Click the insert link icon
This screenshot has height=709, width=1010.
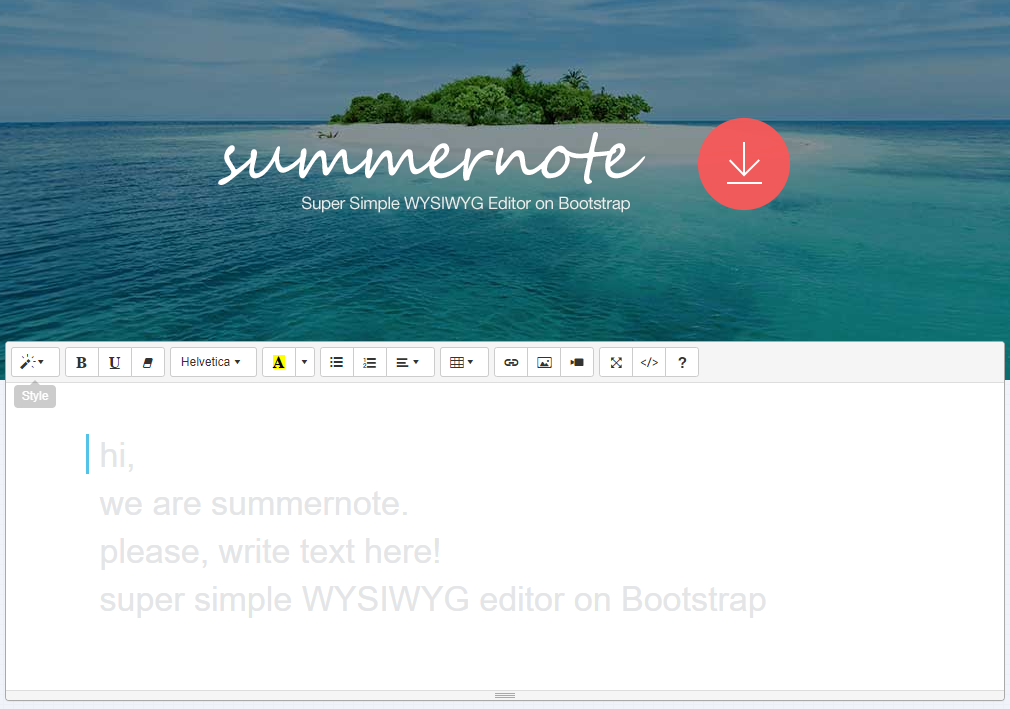point(511,362)
